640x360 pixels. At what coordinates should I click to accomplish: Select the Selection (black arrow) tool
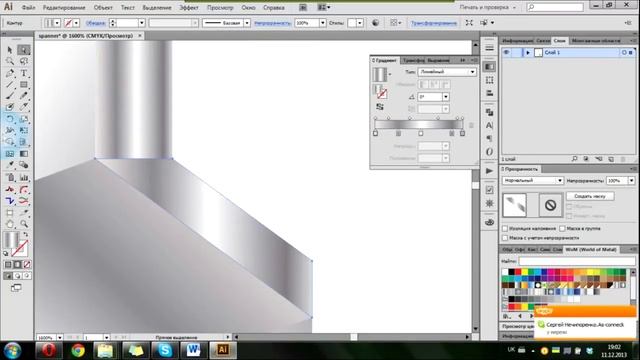(10, 50)
